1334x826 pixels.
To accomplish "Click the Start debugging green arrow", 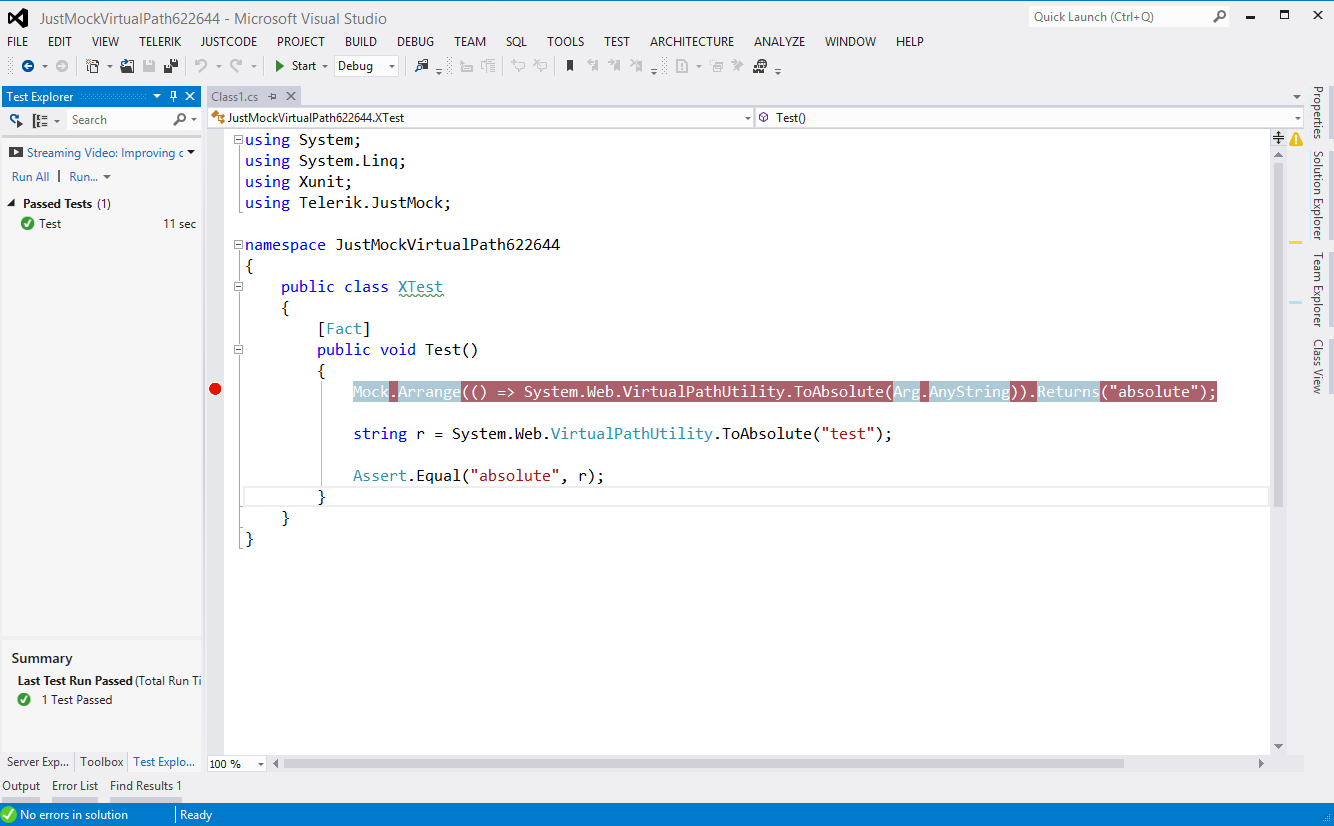I will (281, 66).
